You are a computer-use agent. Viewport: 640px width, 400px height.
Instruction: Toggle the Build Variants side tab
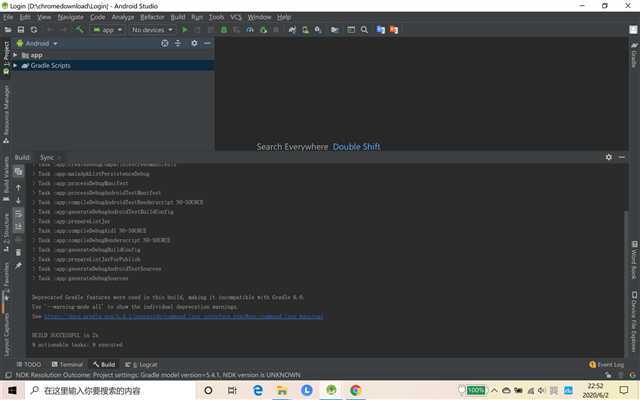coord(6,178)
